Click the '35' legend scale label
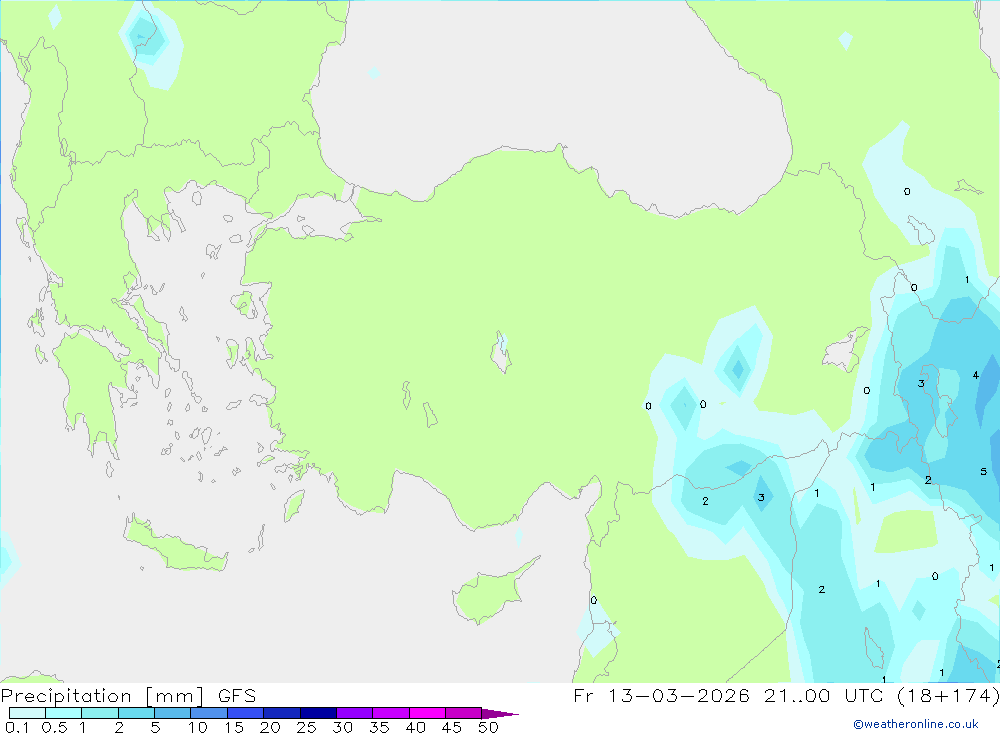Screen dimensions: 1000x733 [x=379, y=727]
